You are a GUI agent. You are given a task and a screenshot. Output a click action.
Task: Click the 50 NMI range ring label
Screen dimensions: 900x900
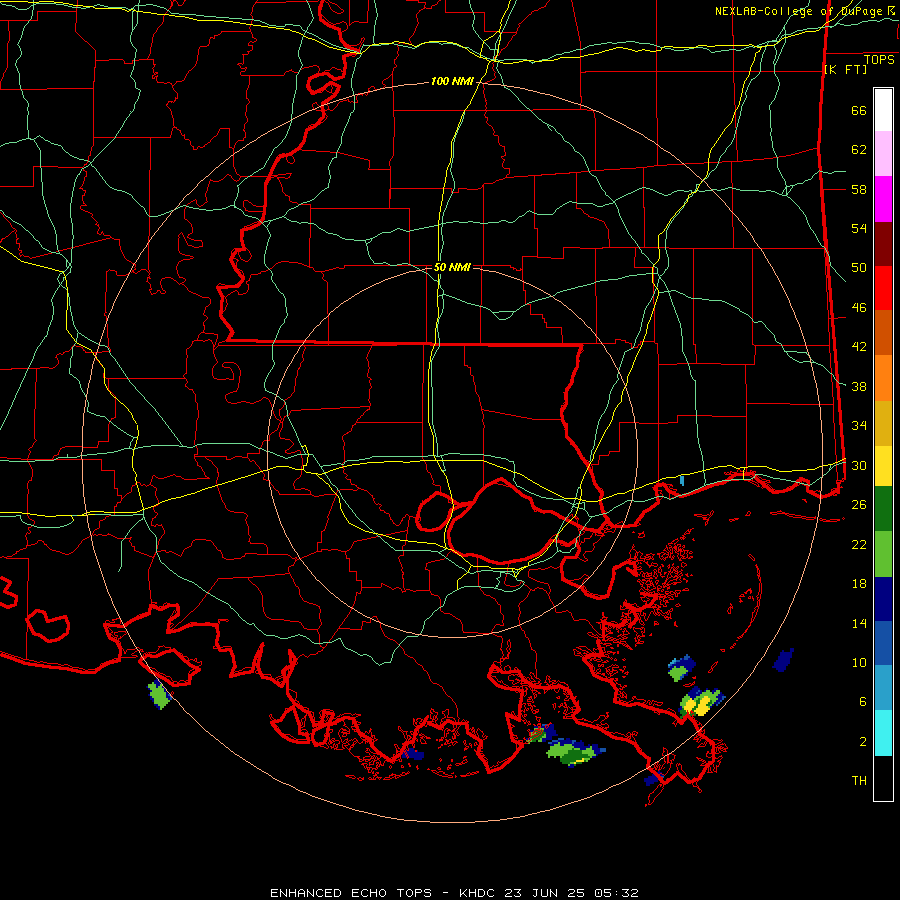pyautogui.click(x=452, y=267)
